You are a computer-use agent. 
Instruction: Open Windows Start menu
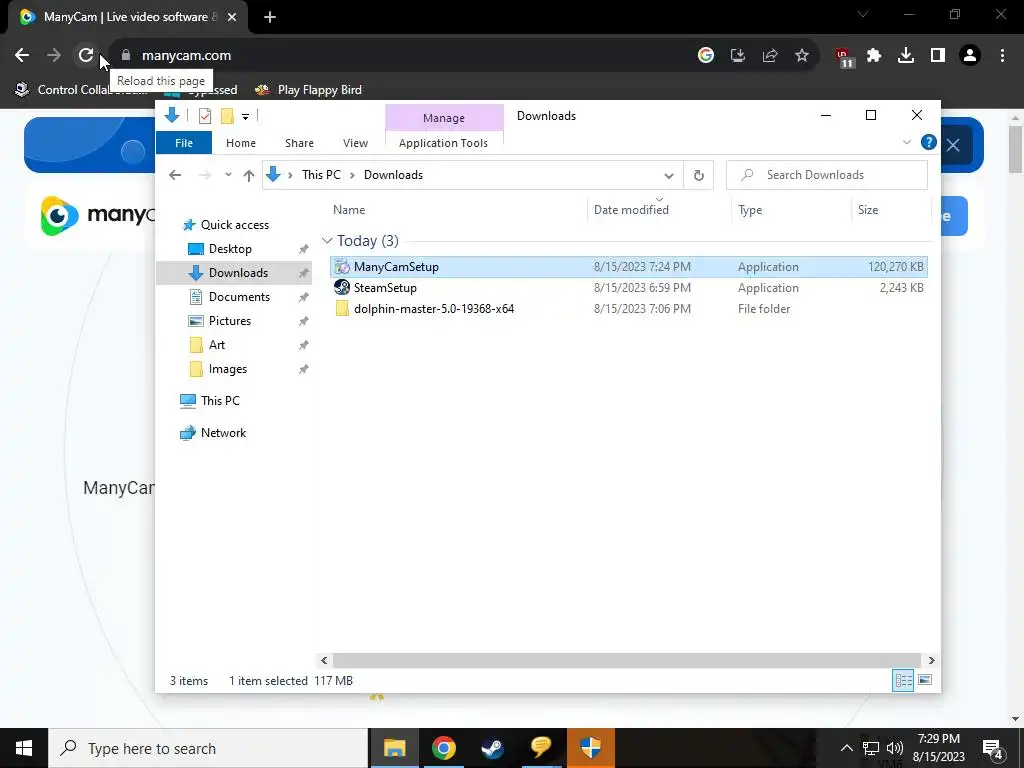pyautogui.click(x=24, y=748)
